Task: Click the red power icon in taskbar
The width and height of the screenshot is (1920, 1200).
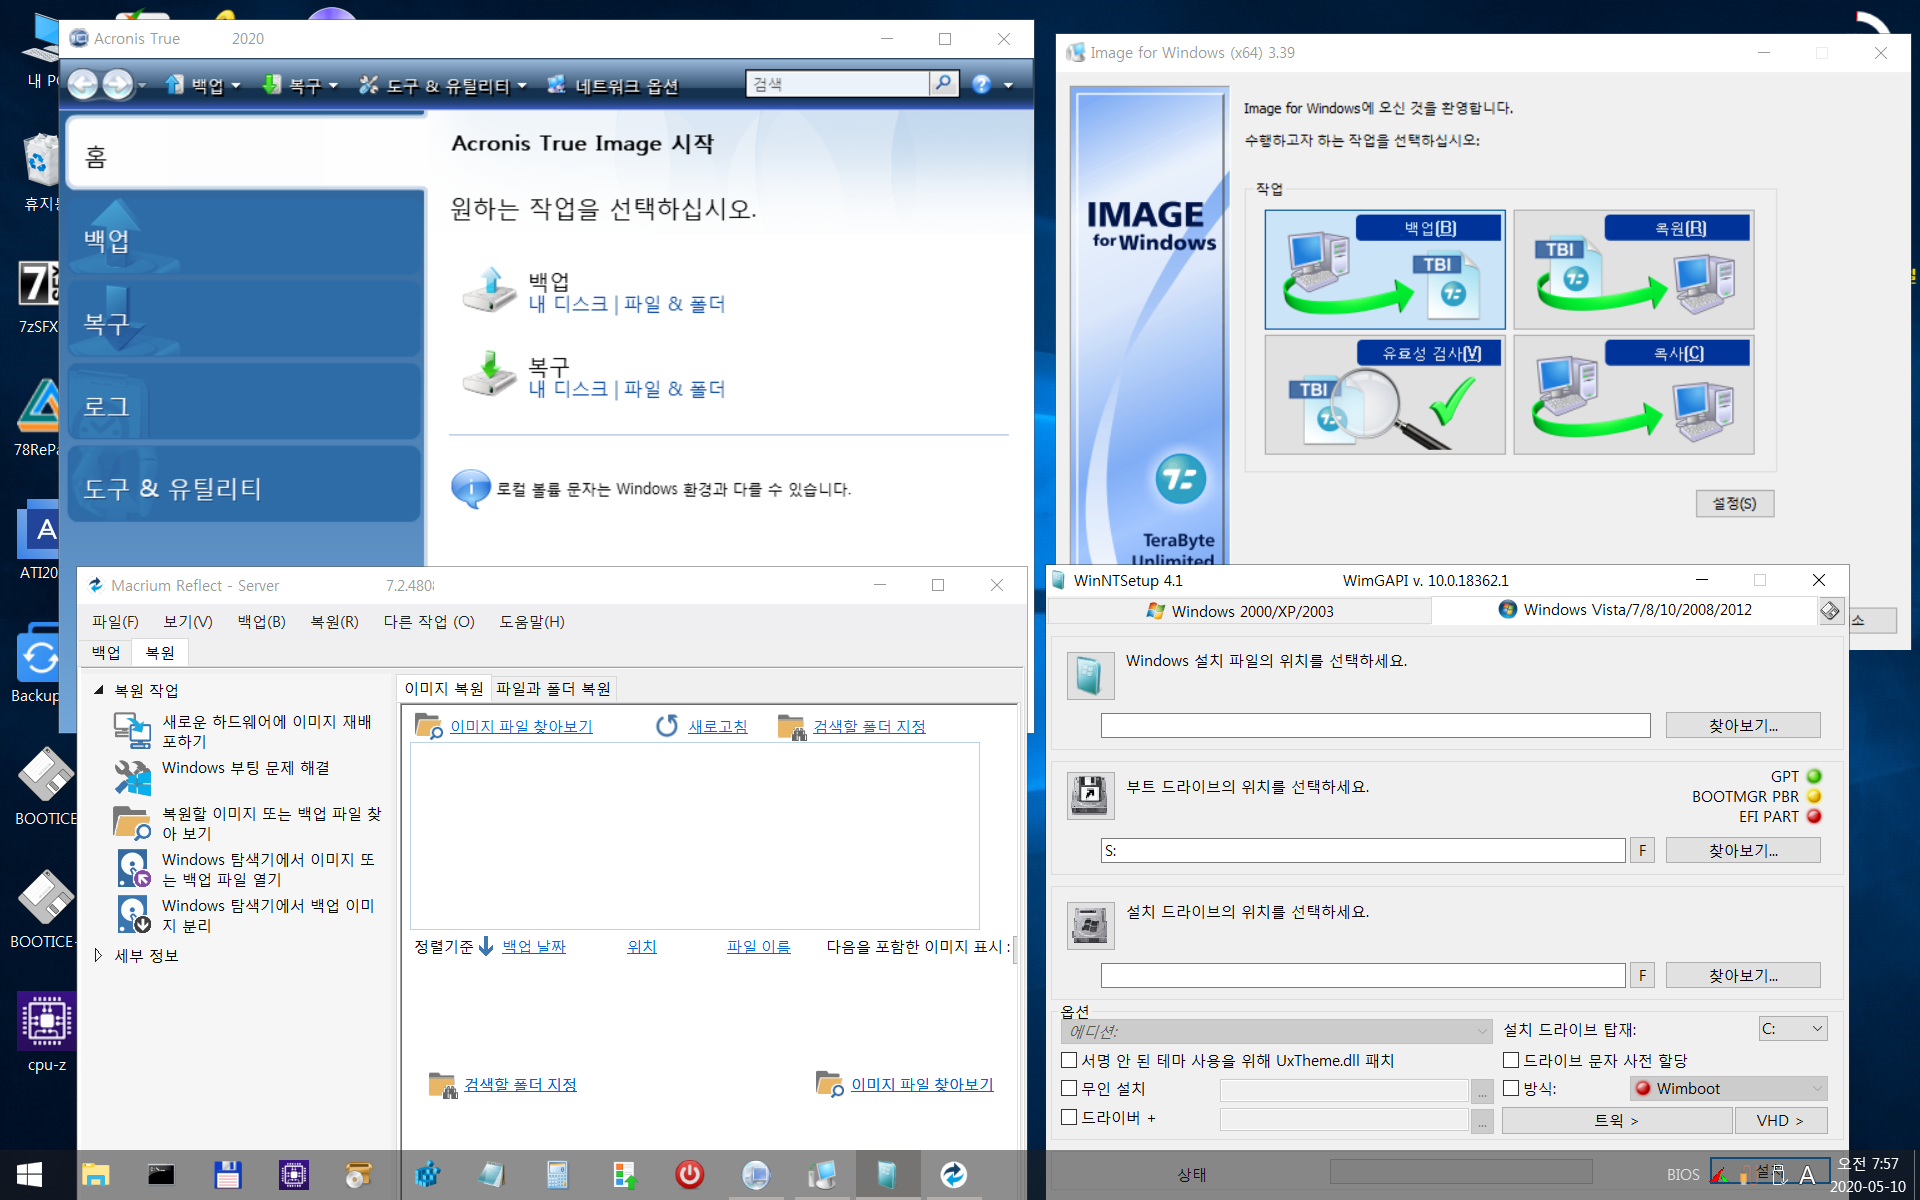Action: (689, 1175)
